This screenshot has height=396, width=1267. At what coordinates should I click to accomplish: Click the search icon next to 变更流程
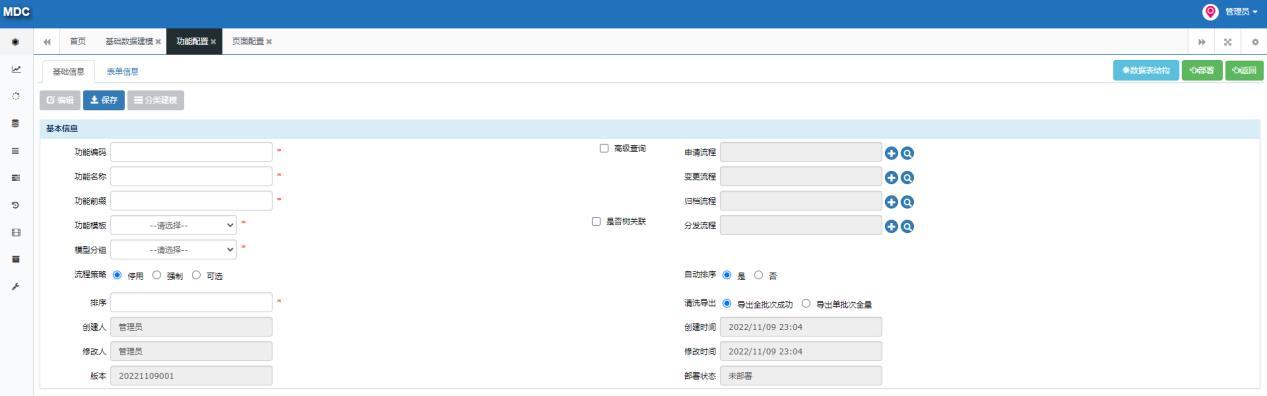[x=908, y=177]
